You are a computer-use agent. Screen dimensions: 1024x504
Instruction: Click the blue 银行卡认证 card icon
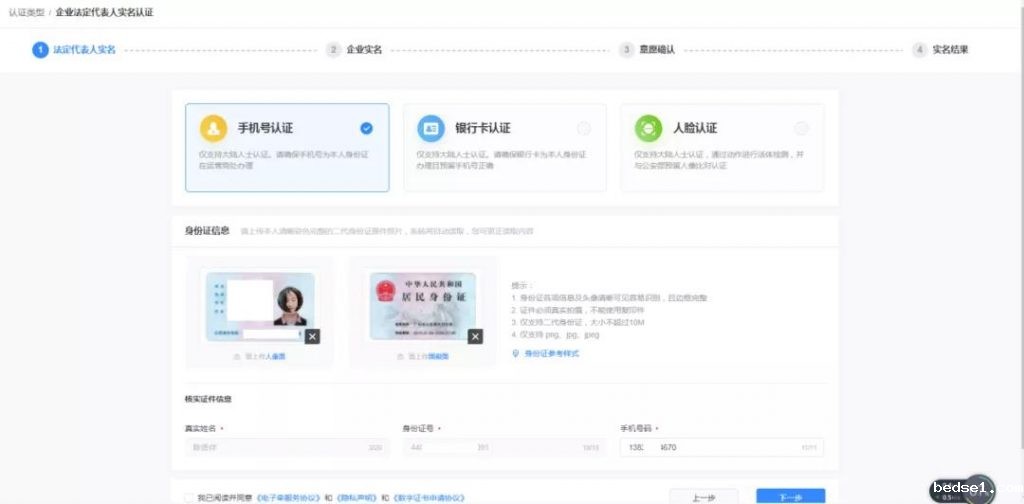click(x=431, y=128)
